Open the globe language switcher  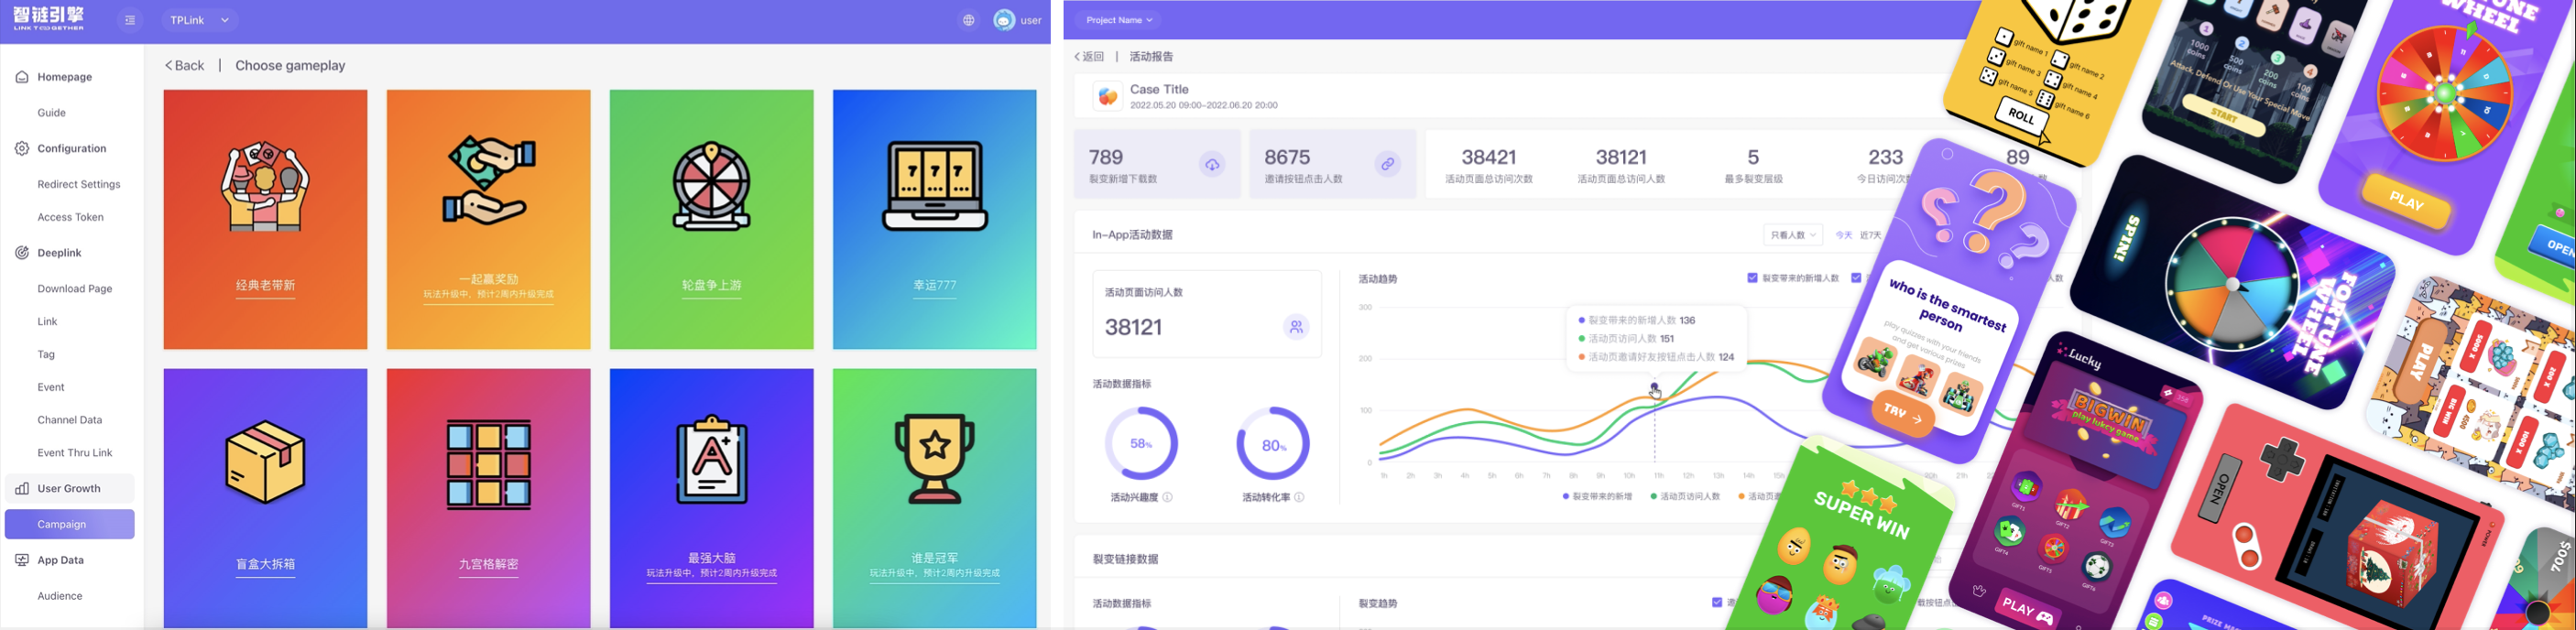click(x=968, y=20)
